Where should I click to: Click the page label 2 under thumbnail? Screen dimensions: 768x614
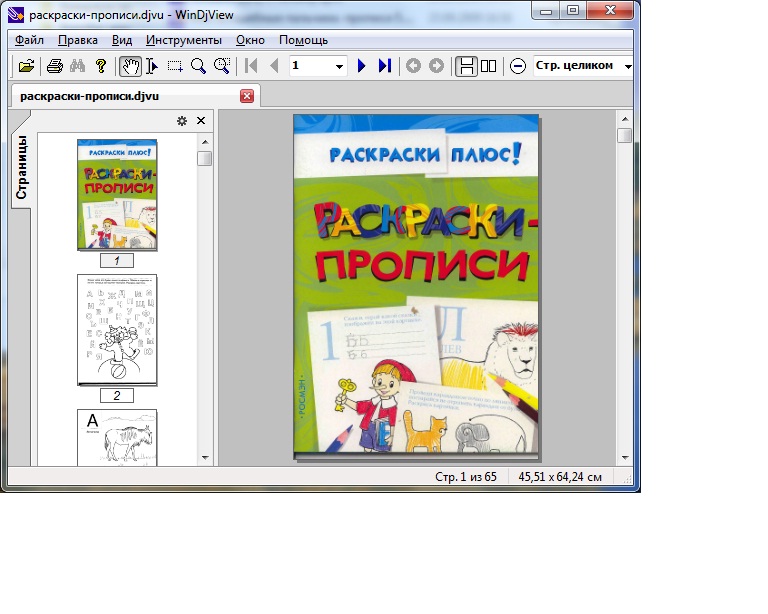tap(117, 396)
